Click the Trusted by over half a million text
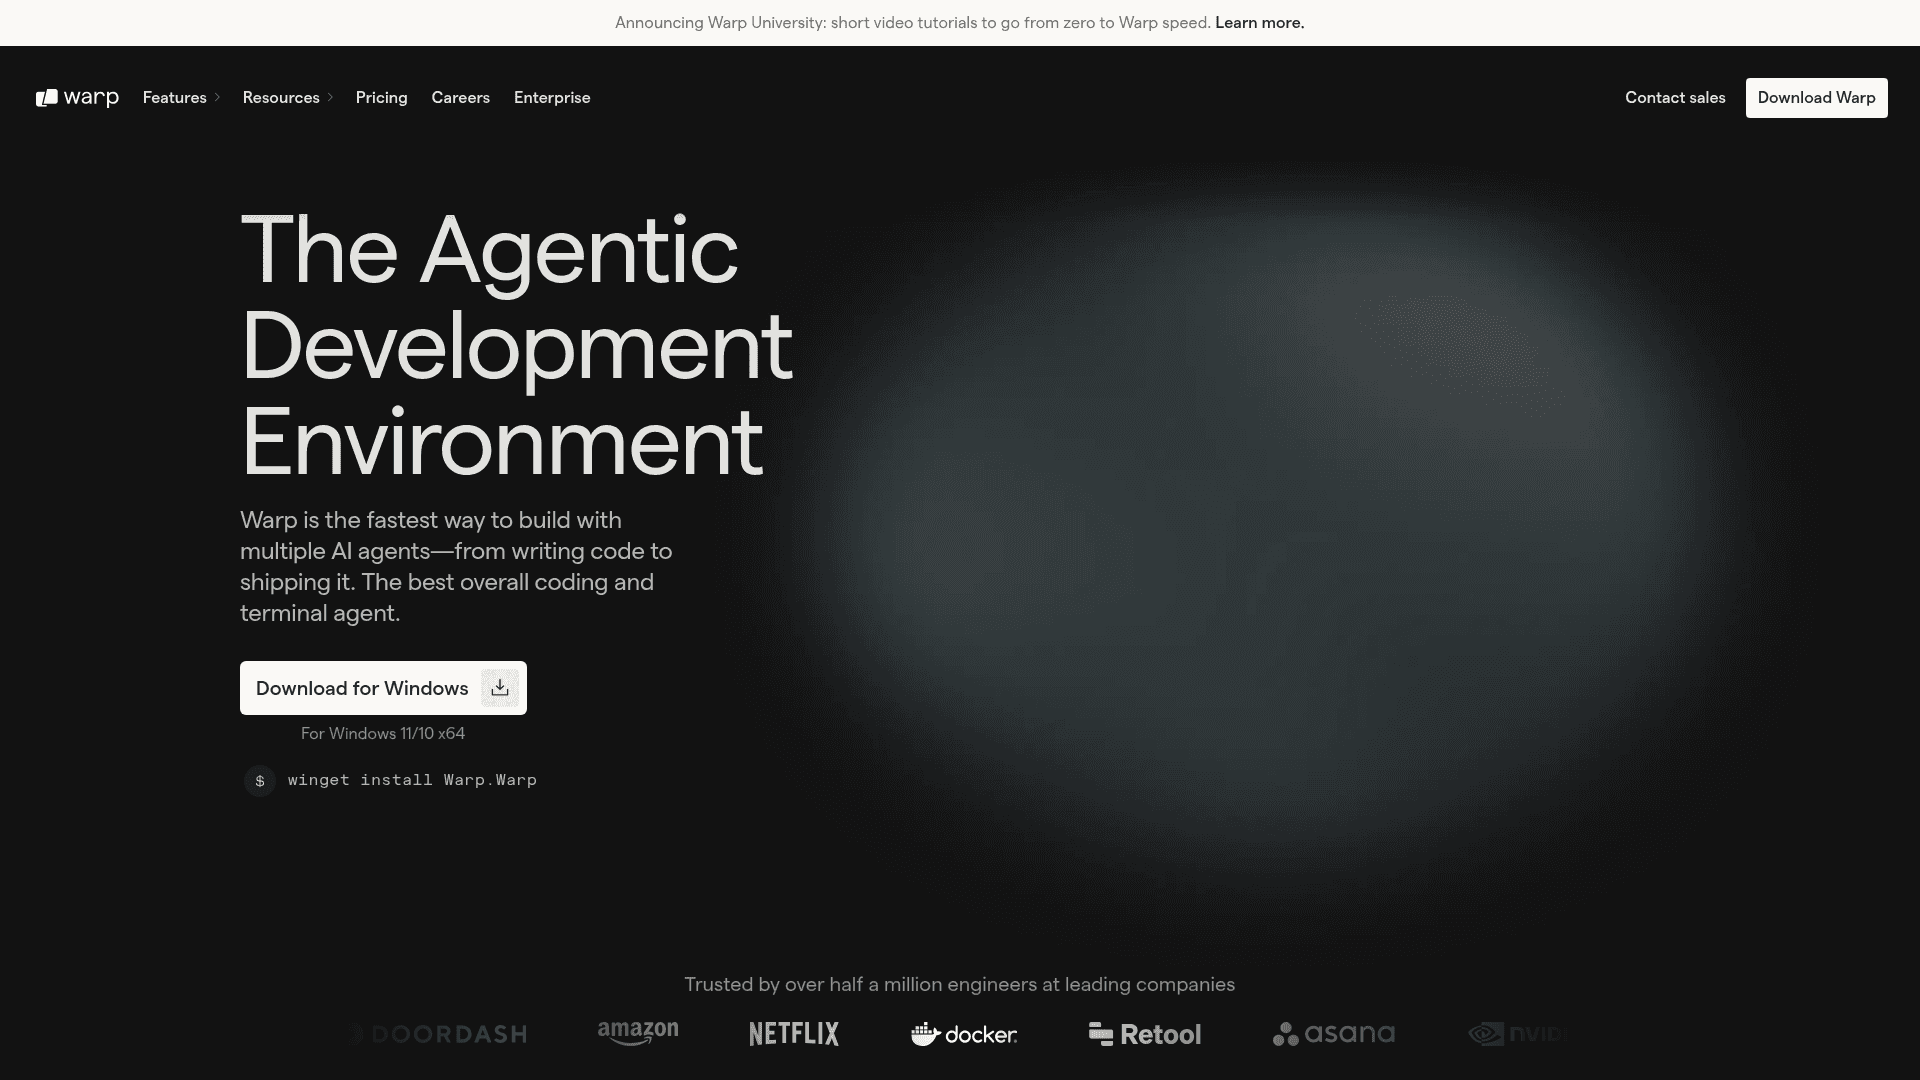 [960, 985]
